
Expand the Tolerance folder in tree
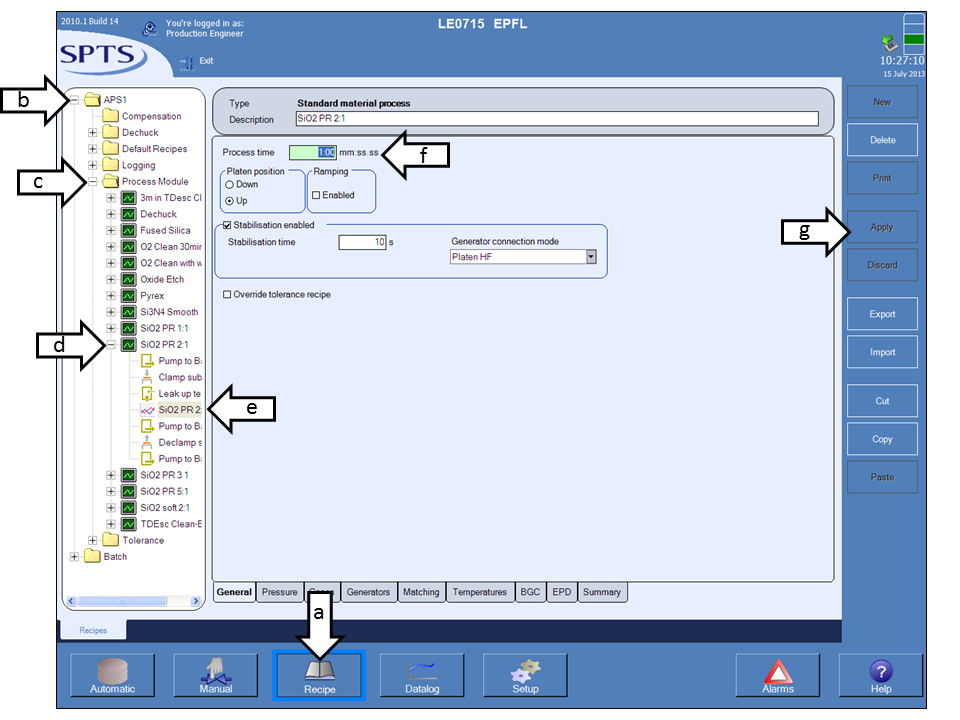(93, 540)
